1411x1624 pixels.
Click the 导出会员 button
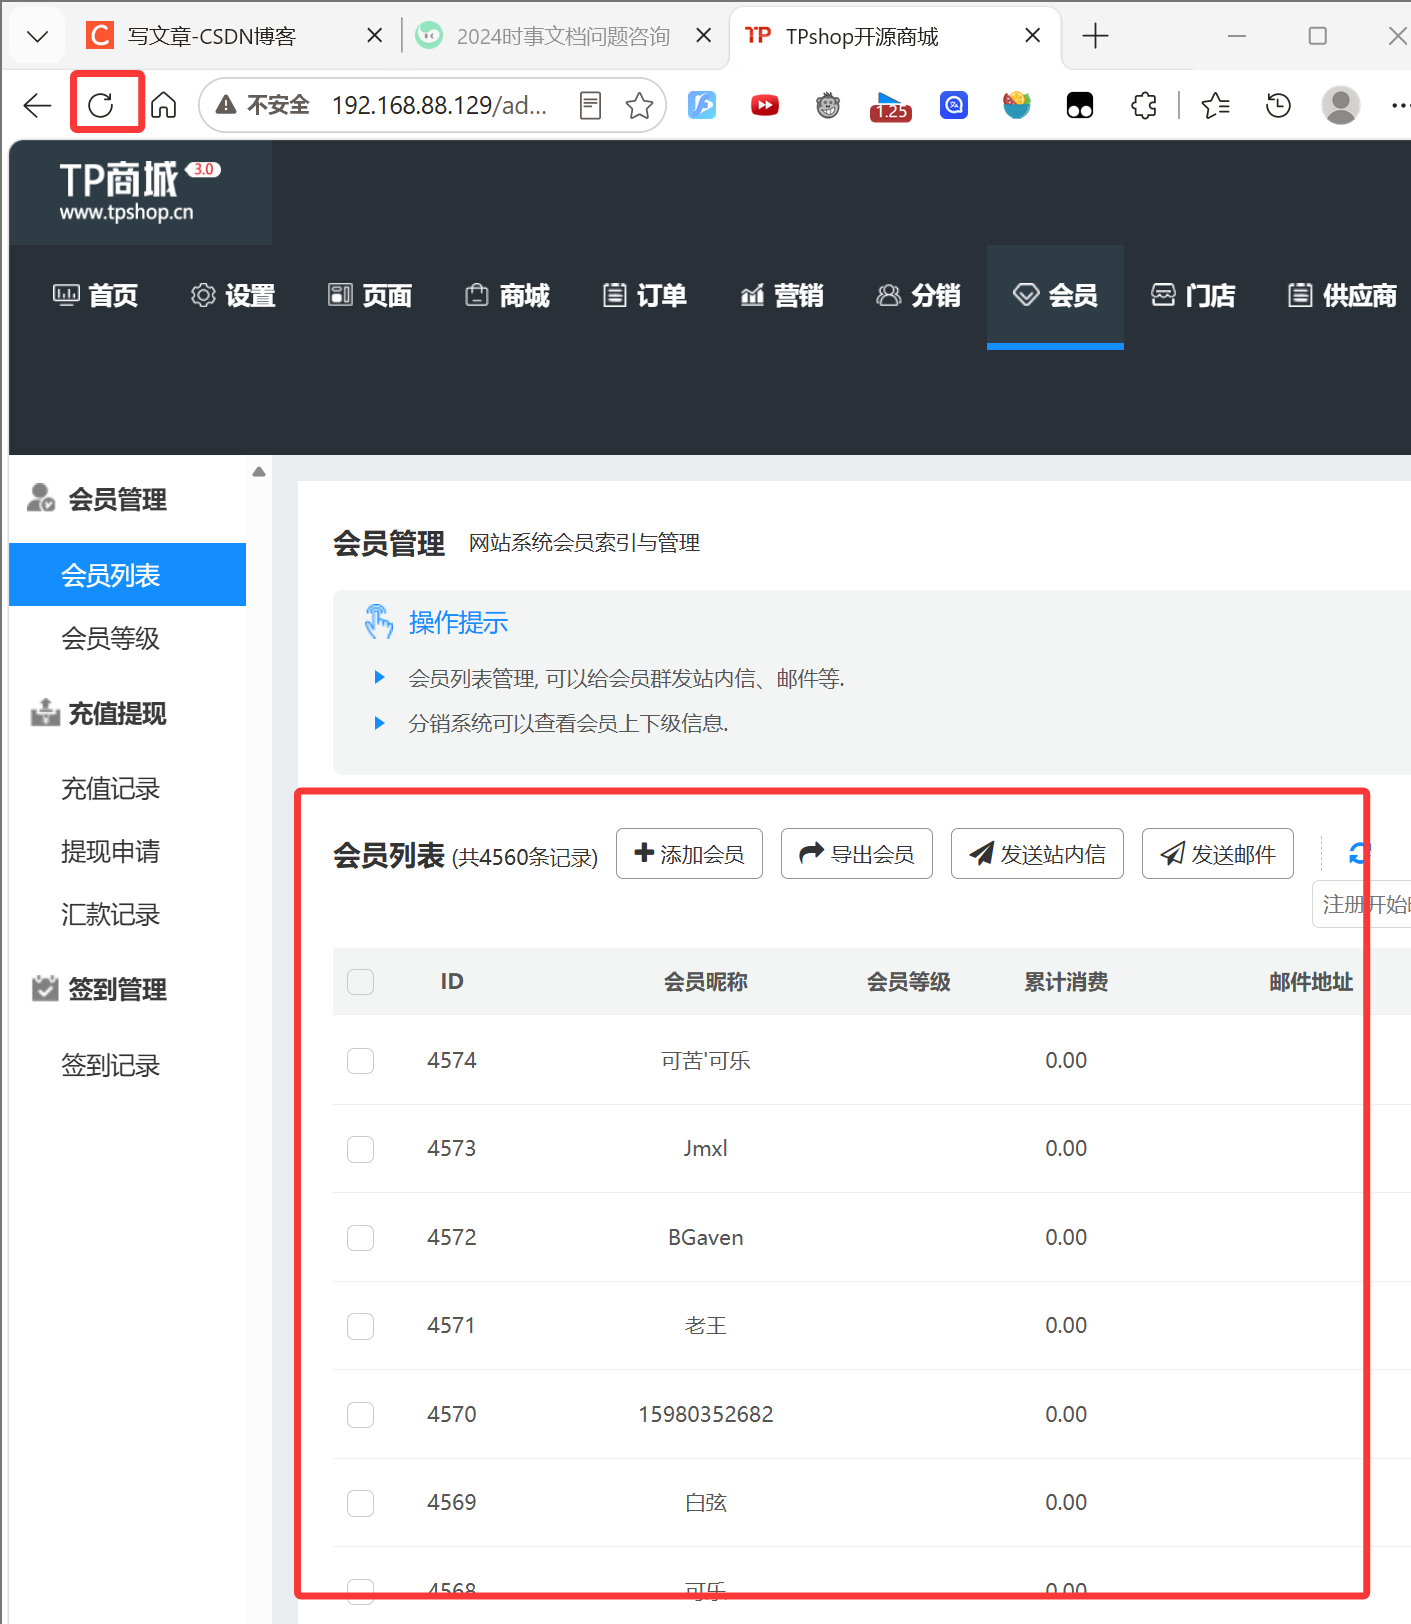856,854
